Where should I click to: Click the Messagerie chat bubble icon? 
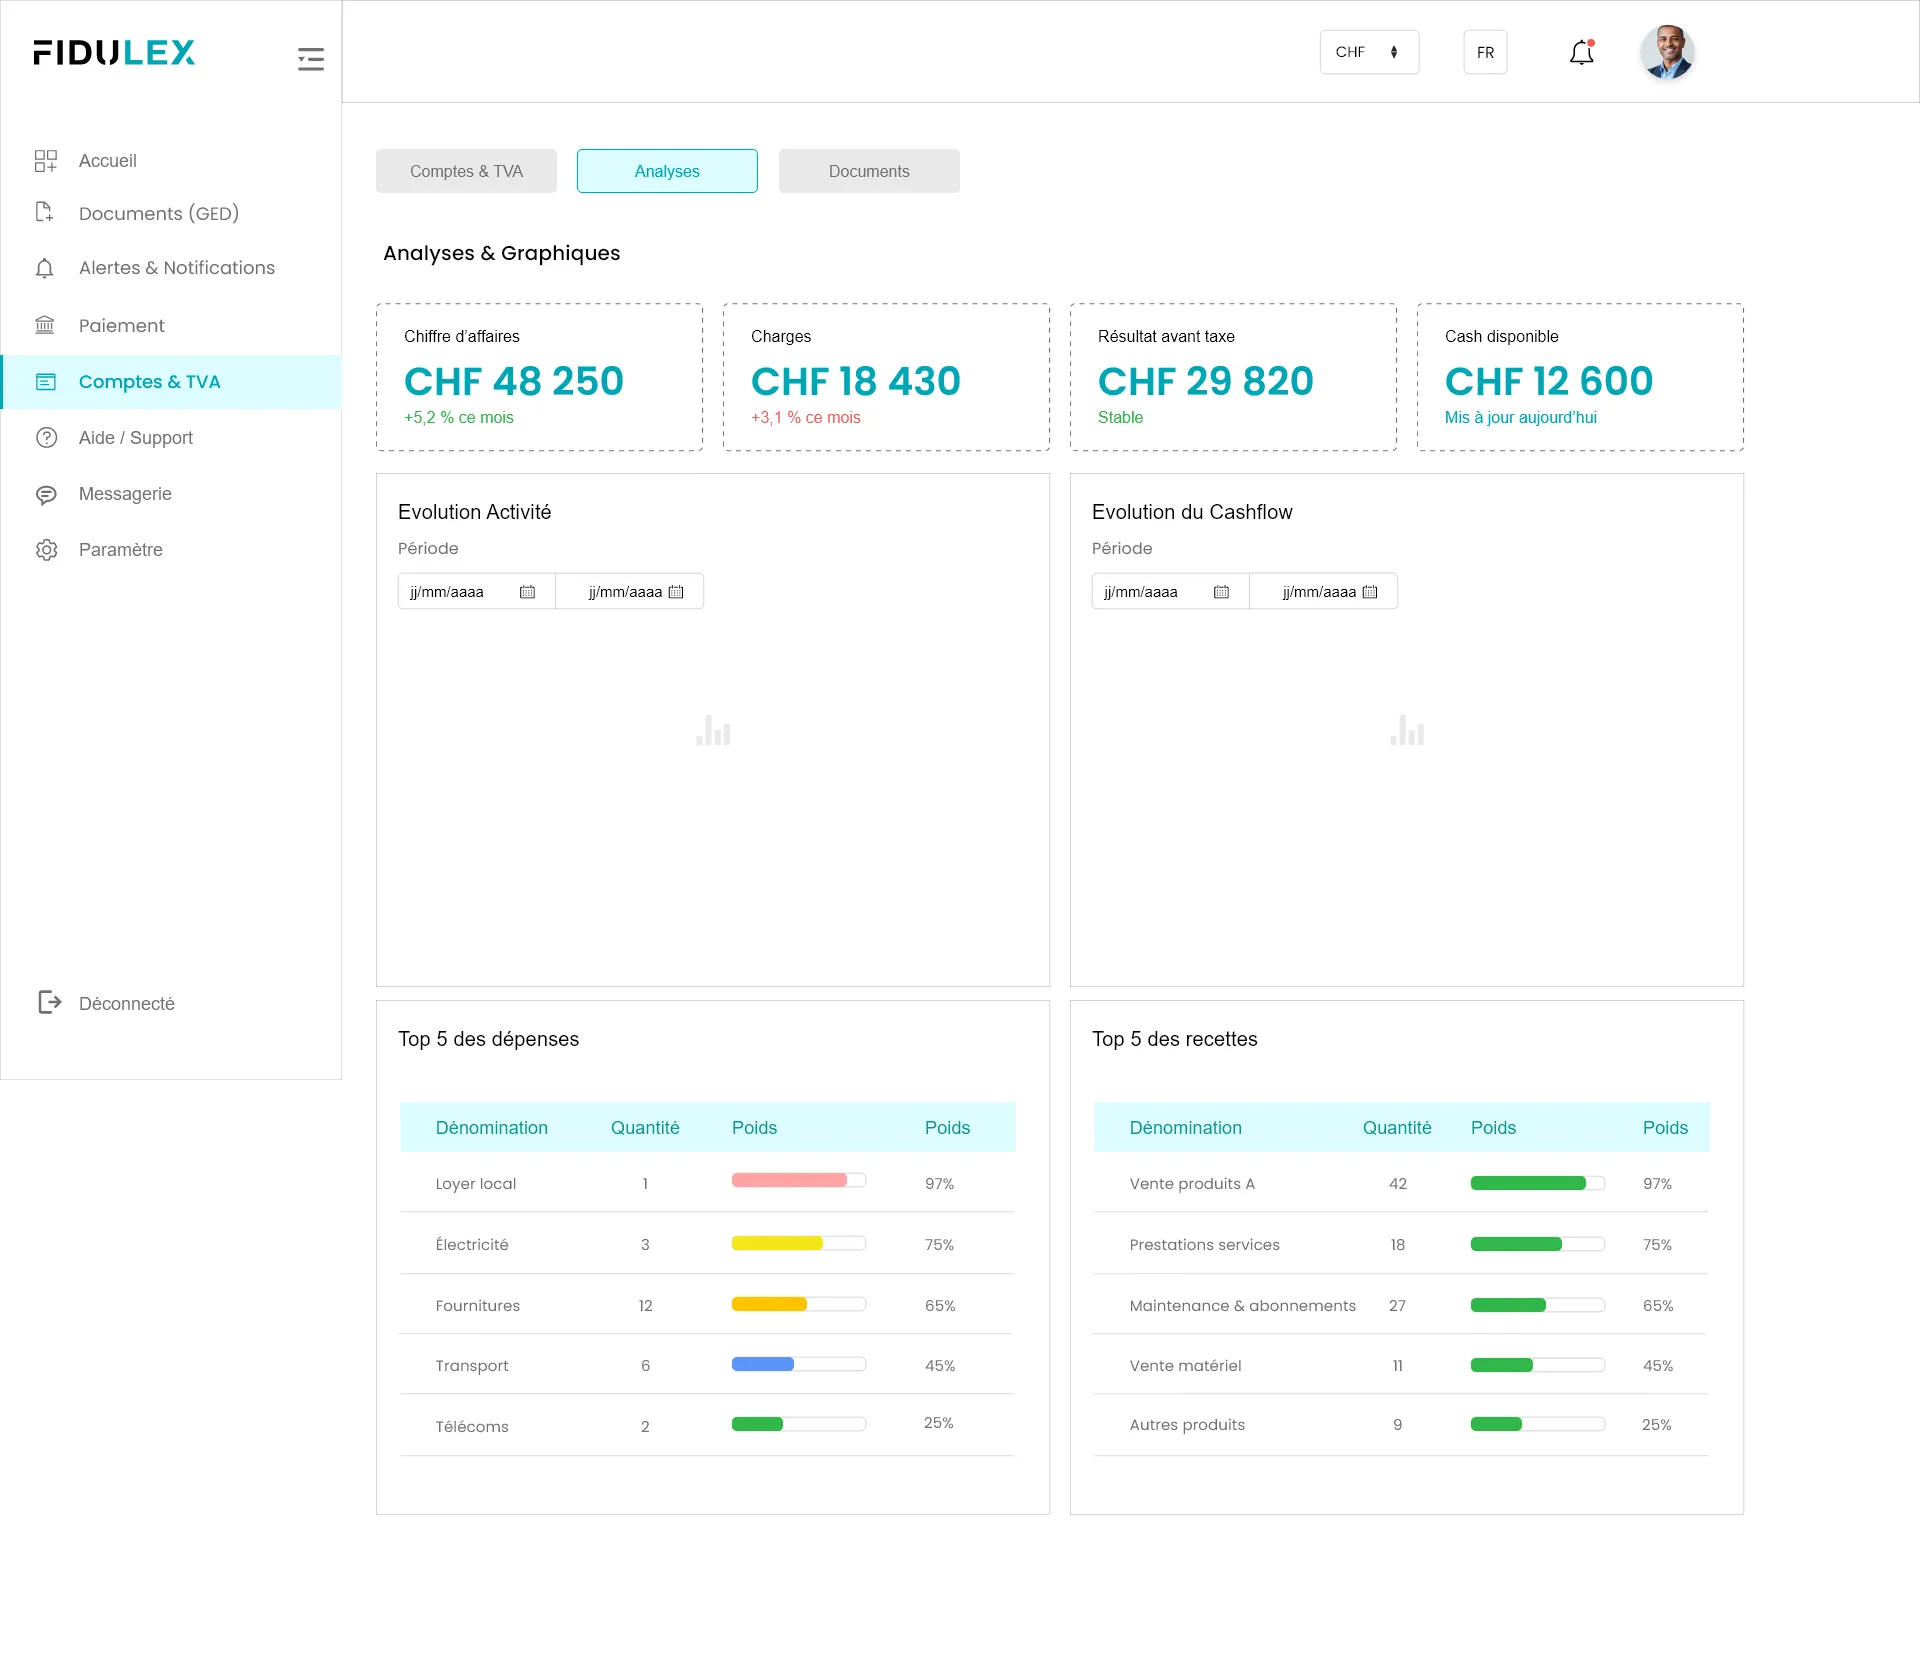pos(46,495)
